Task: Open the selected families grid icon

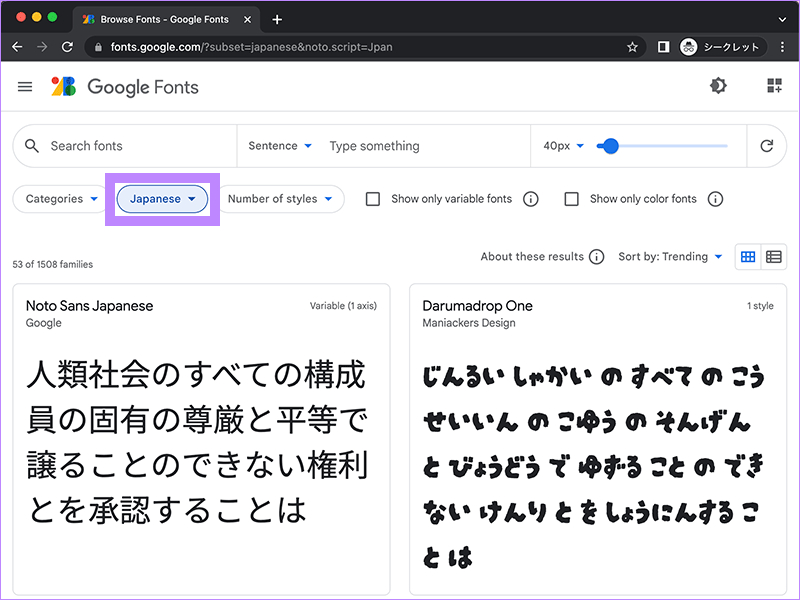Action: click(774, 86)
